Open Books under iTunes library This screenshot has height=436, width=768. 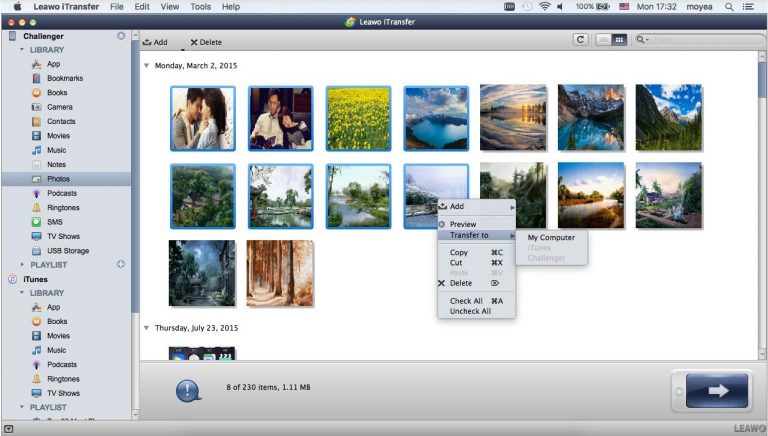pyautogui.click(x=57, y=321)
